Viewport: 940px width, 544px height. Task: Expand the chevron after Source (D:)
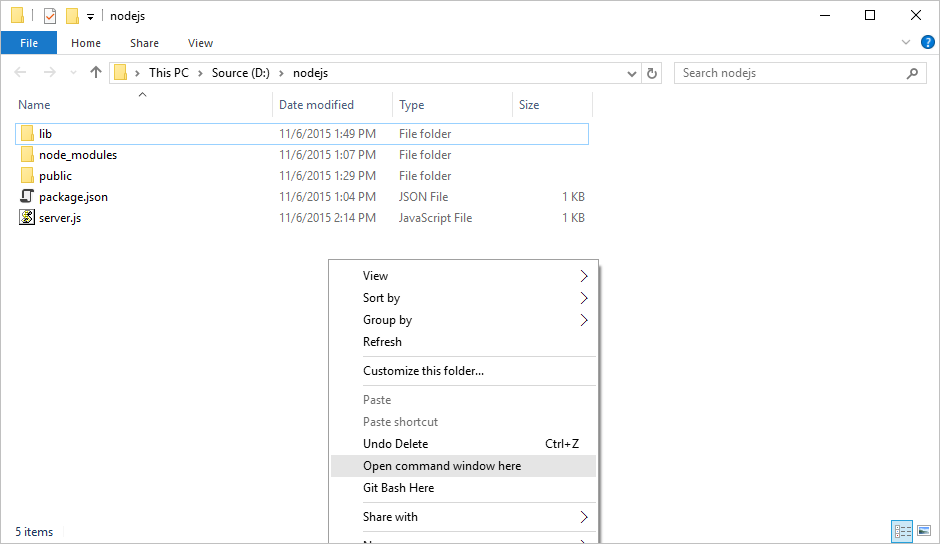pos(281,73)
